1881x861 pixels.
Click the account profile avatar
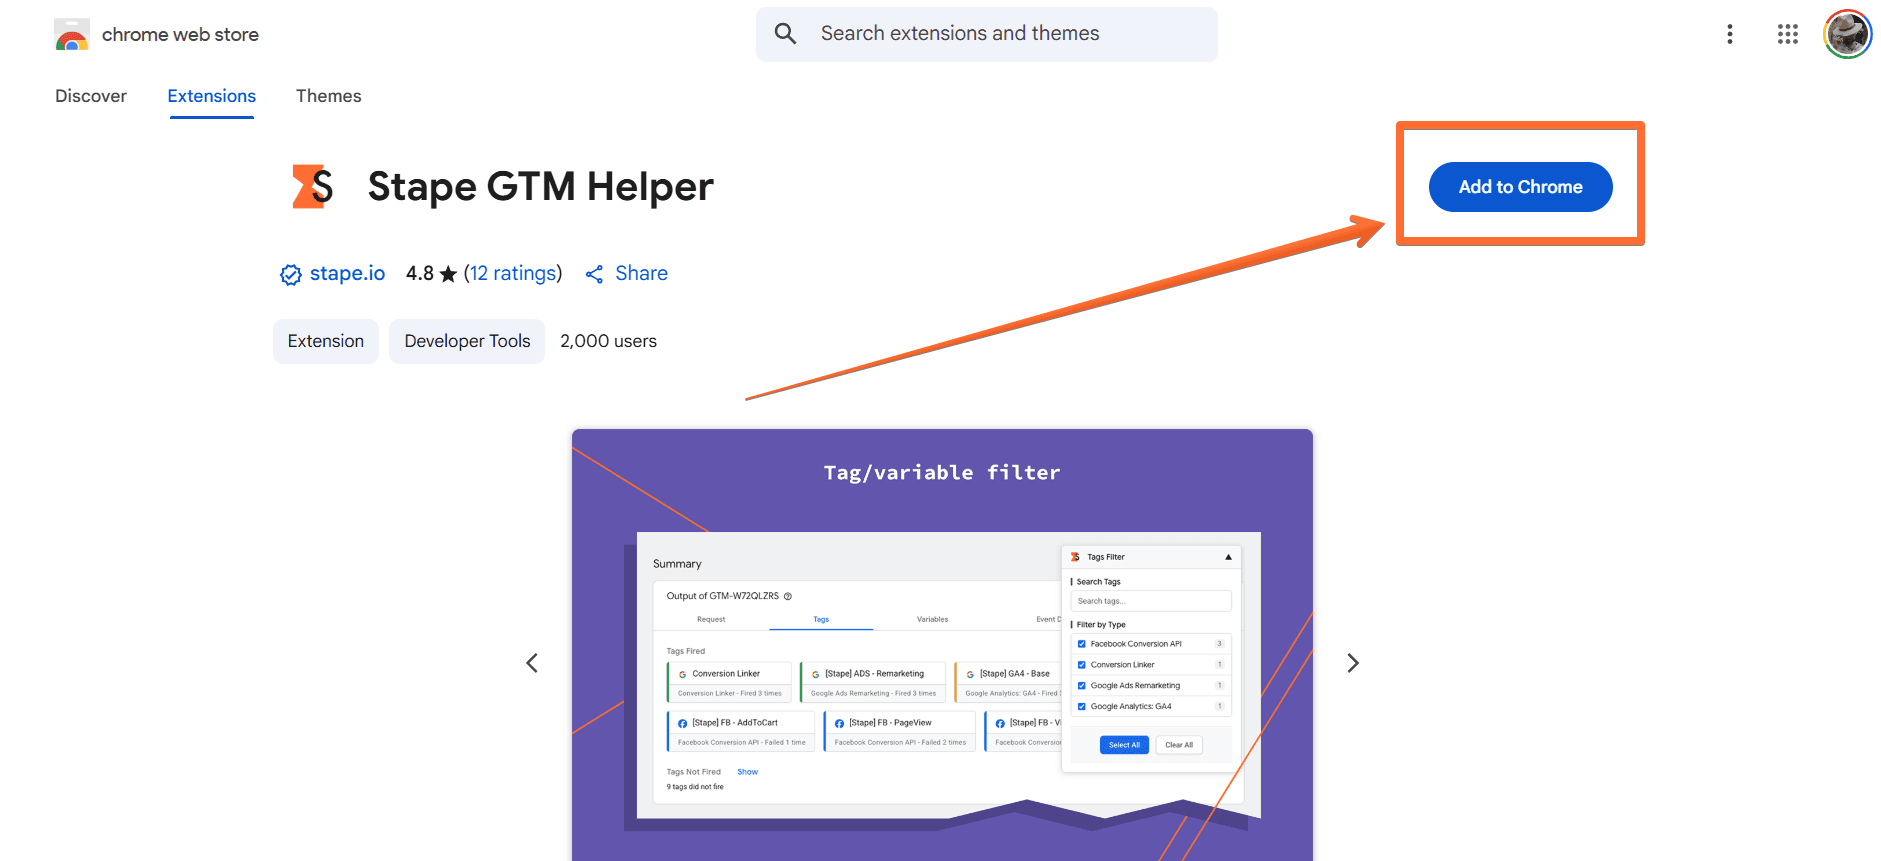click(1846, 35)
